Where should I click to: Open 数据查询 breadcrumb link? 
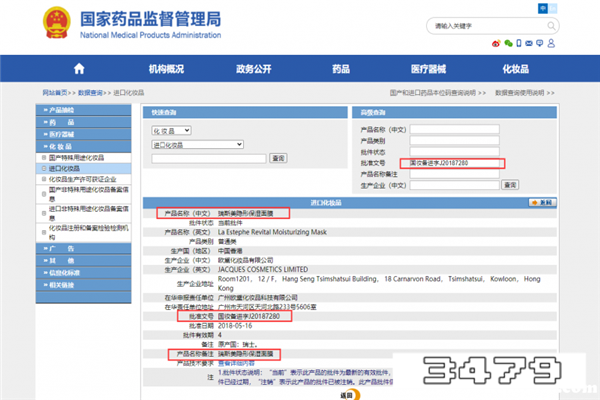tap(88, 91)
